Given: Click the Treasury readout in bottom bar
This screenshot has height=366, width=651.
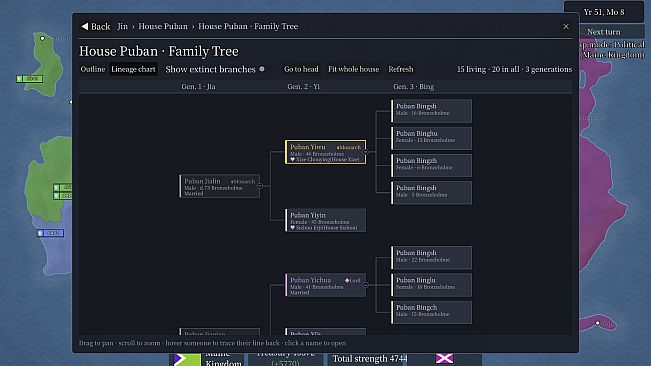Looking at the screenshot, I should (x=285, y=359).
